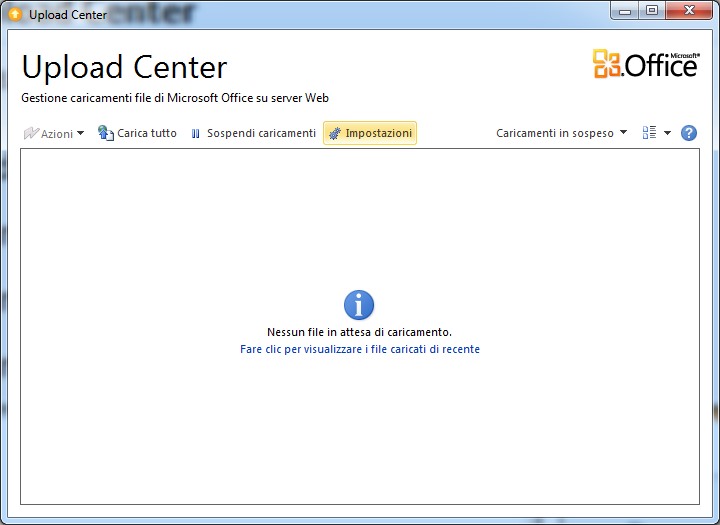This screenshot has height=525, width=720.
Task: Click the large Upload Center heading
Action: coord(124,67)
